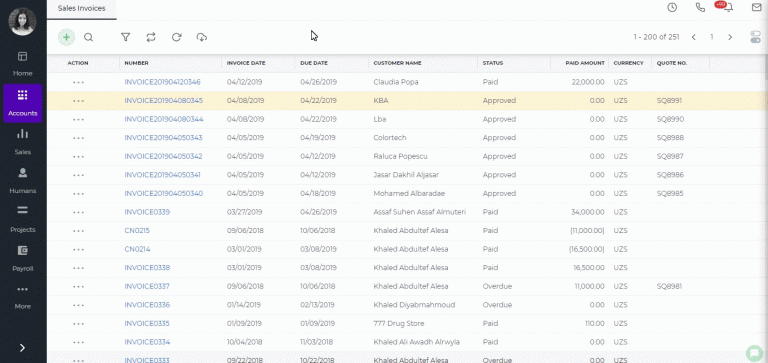
Task: Toggle the view switch at top right
Action: click(755, 37)
